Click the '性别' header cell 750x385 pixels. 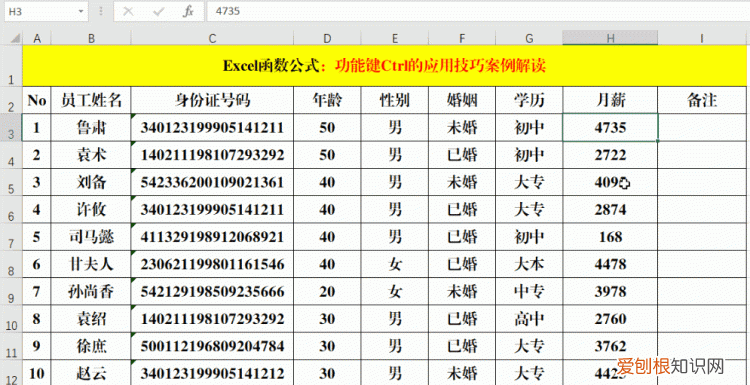[x=395, y=100]
